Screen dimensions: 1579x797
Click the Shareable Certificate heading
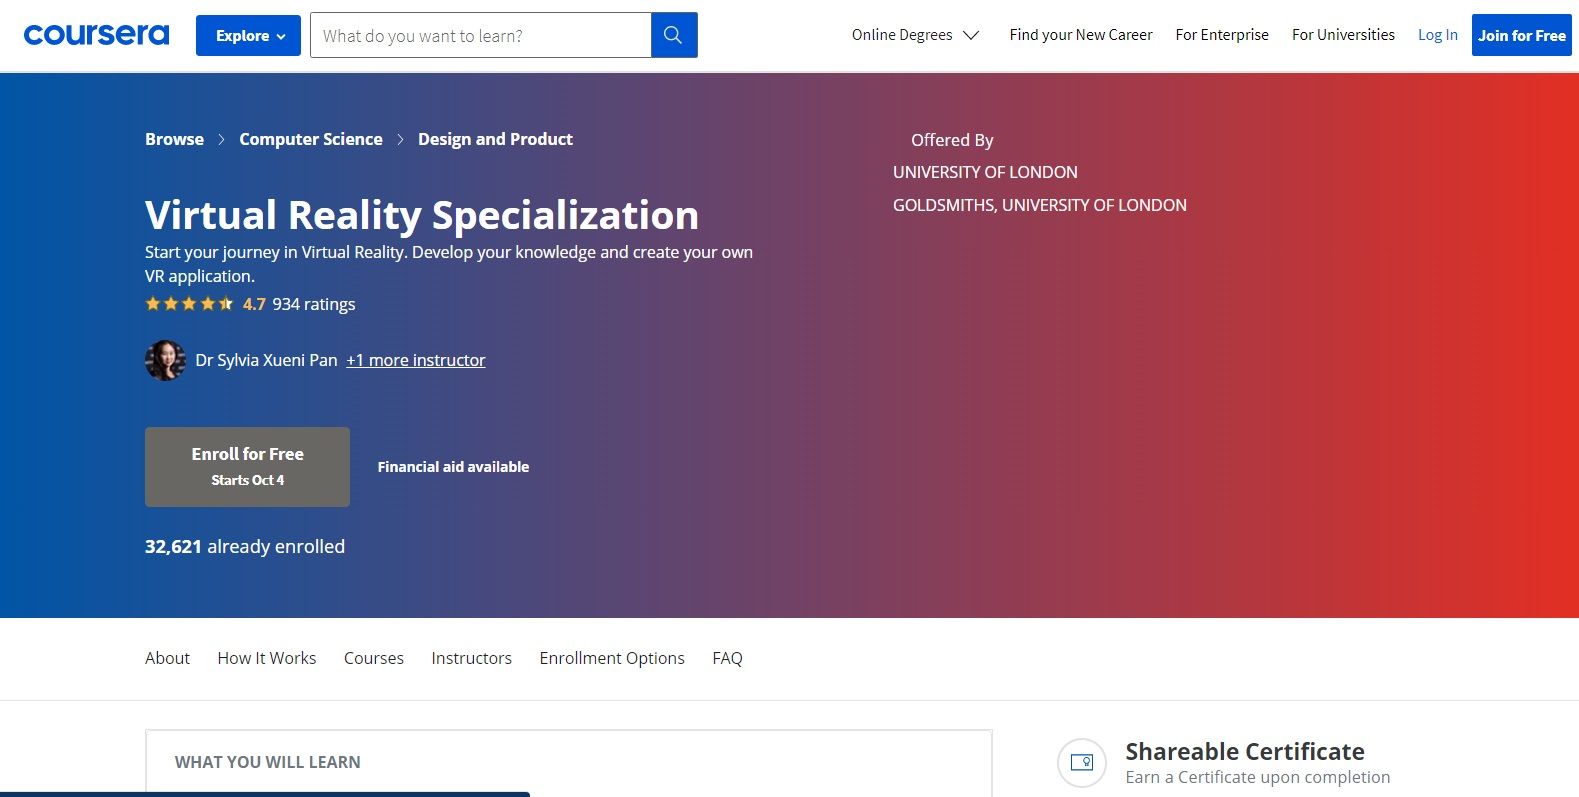[1245, 751]
